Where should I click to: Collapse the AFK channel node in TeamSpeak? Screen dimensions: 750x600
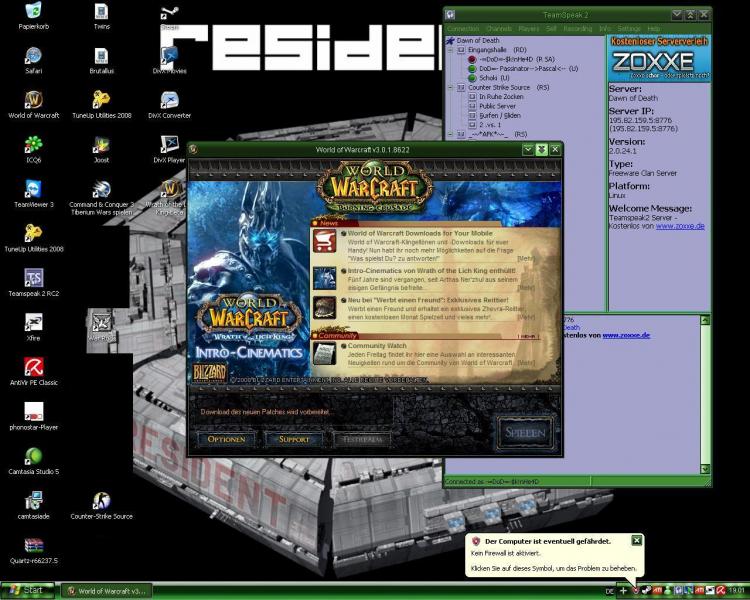coord(450,134)
